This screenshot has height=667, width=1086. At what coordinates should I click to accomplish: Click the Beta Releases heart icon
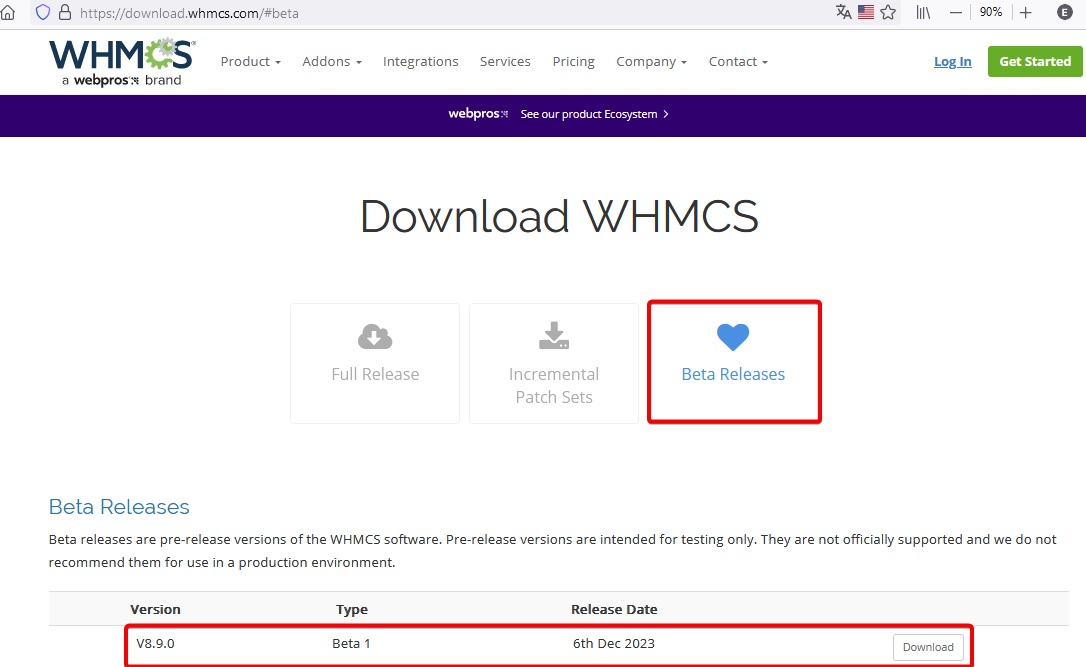tap(733, 337)
